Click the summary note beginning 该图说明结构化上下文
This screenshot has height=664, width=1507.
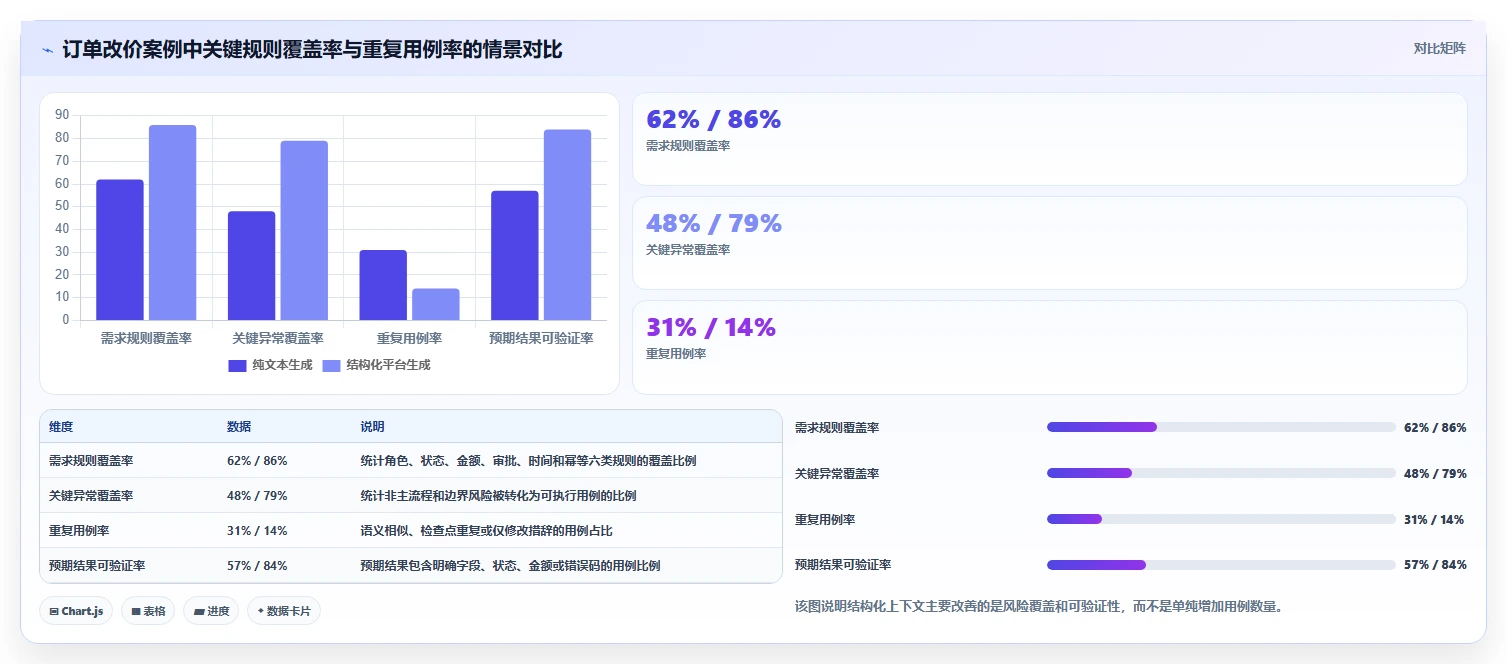[x=1038, y=606]
